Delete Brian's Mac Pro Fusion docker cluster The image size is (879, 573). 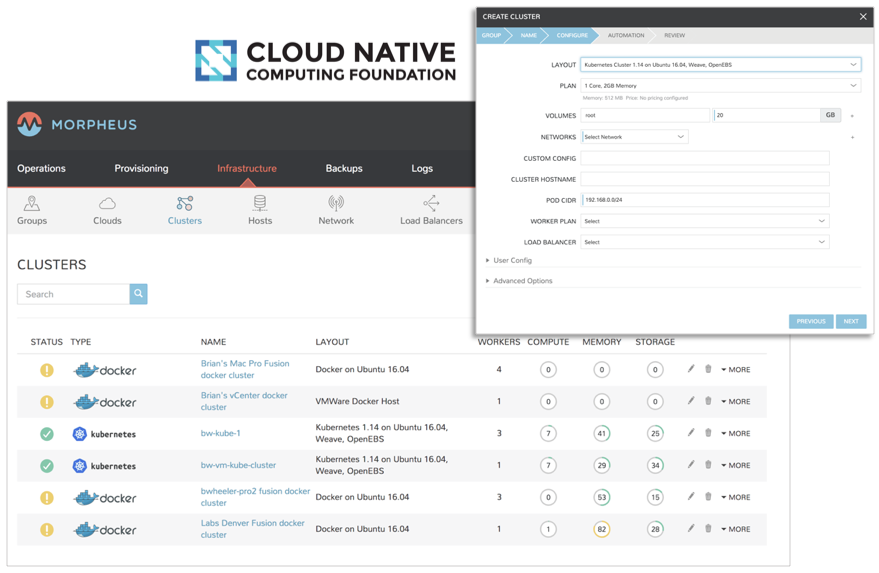[708, 368]
